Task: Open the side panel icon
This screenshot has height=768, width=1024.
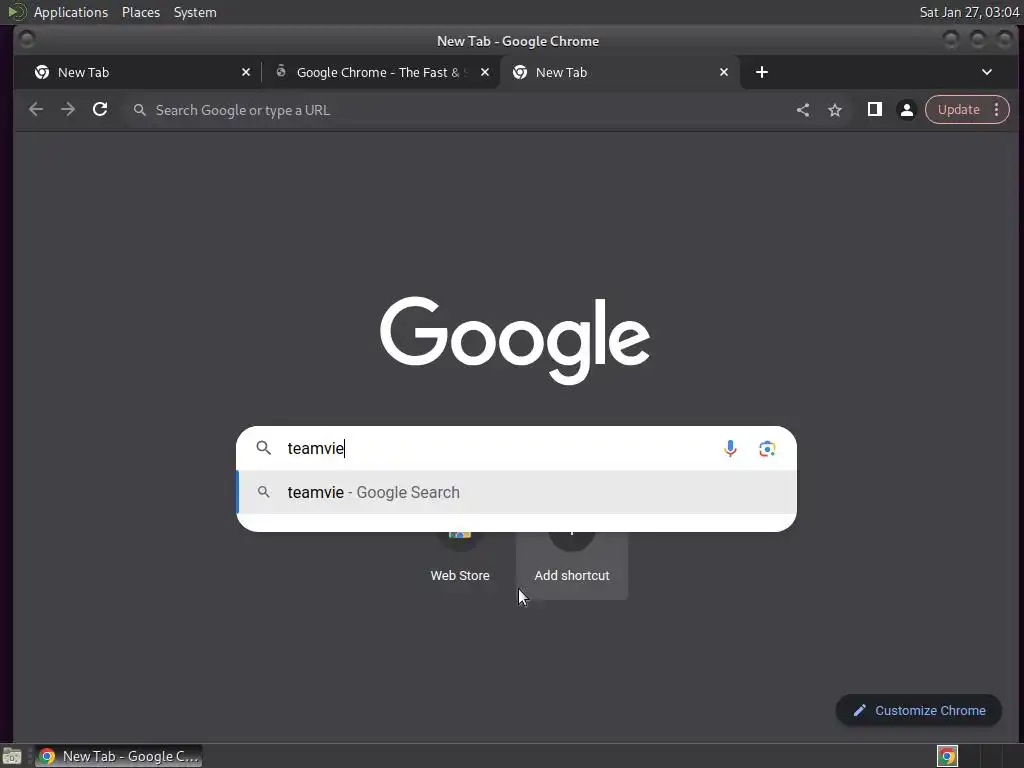Action: (x=874, y=110)
